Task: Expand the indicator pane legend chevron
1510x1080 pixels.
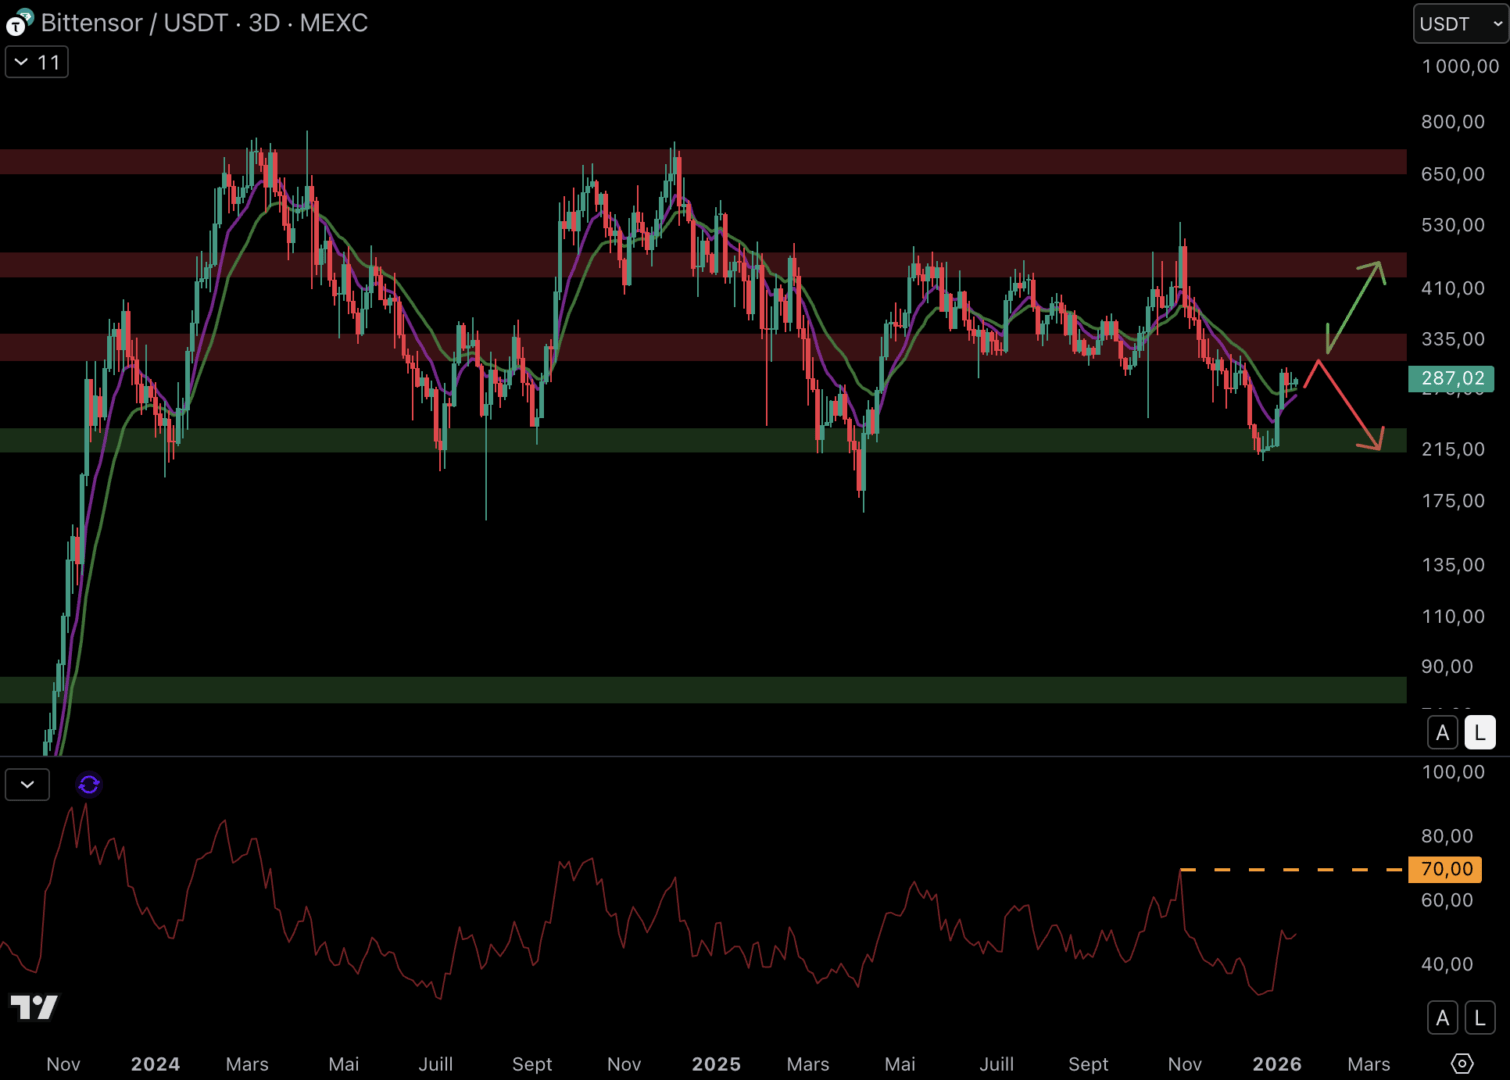Action: (x=27, y=785)
